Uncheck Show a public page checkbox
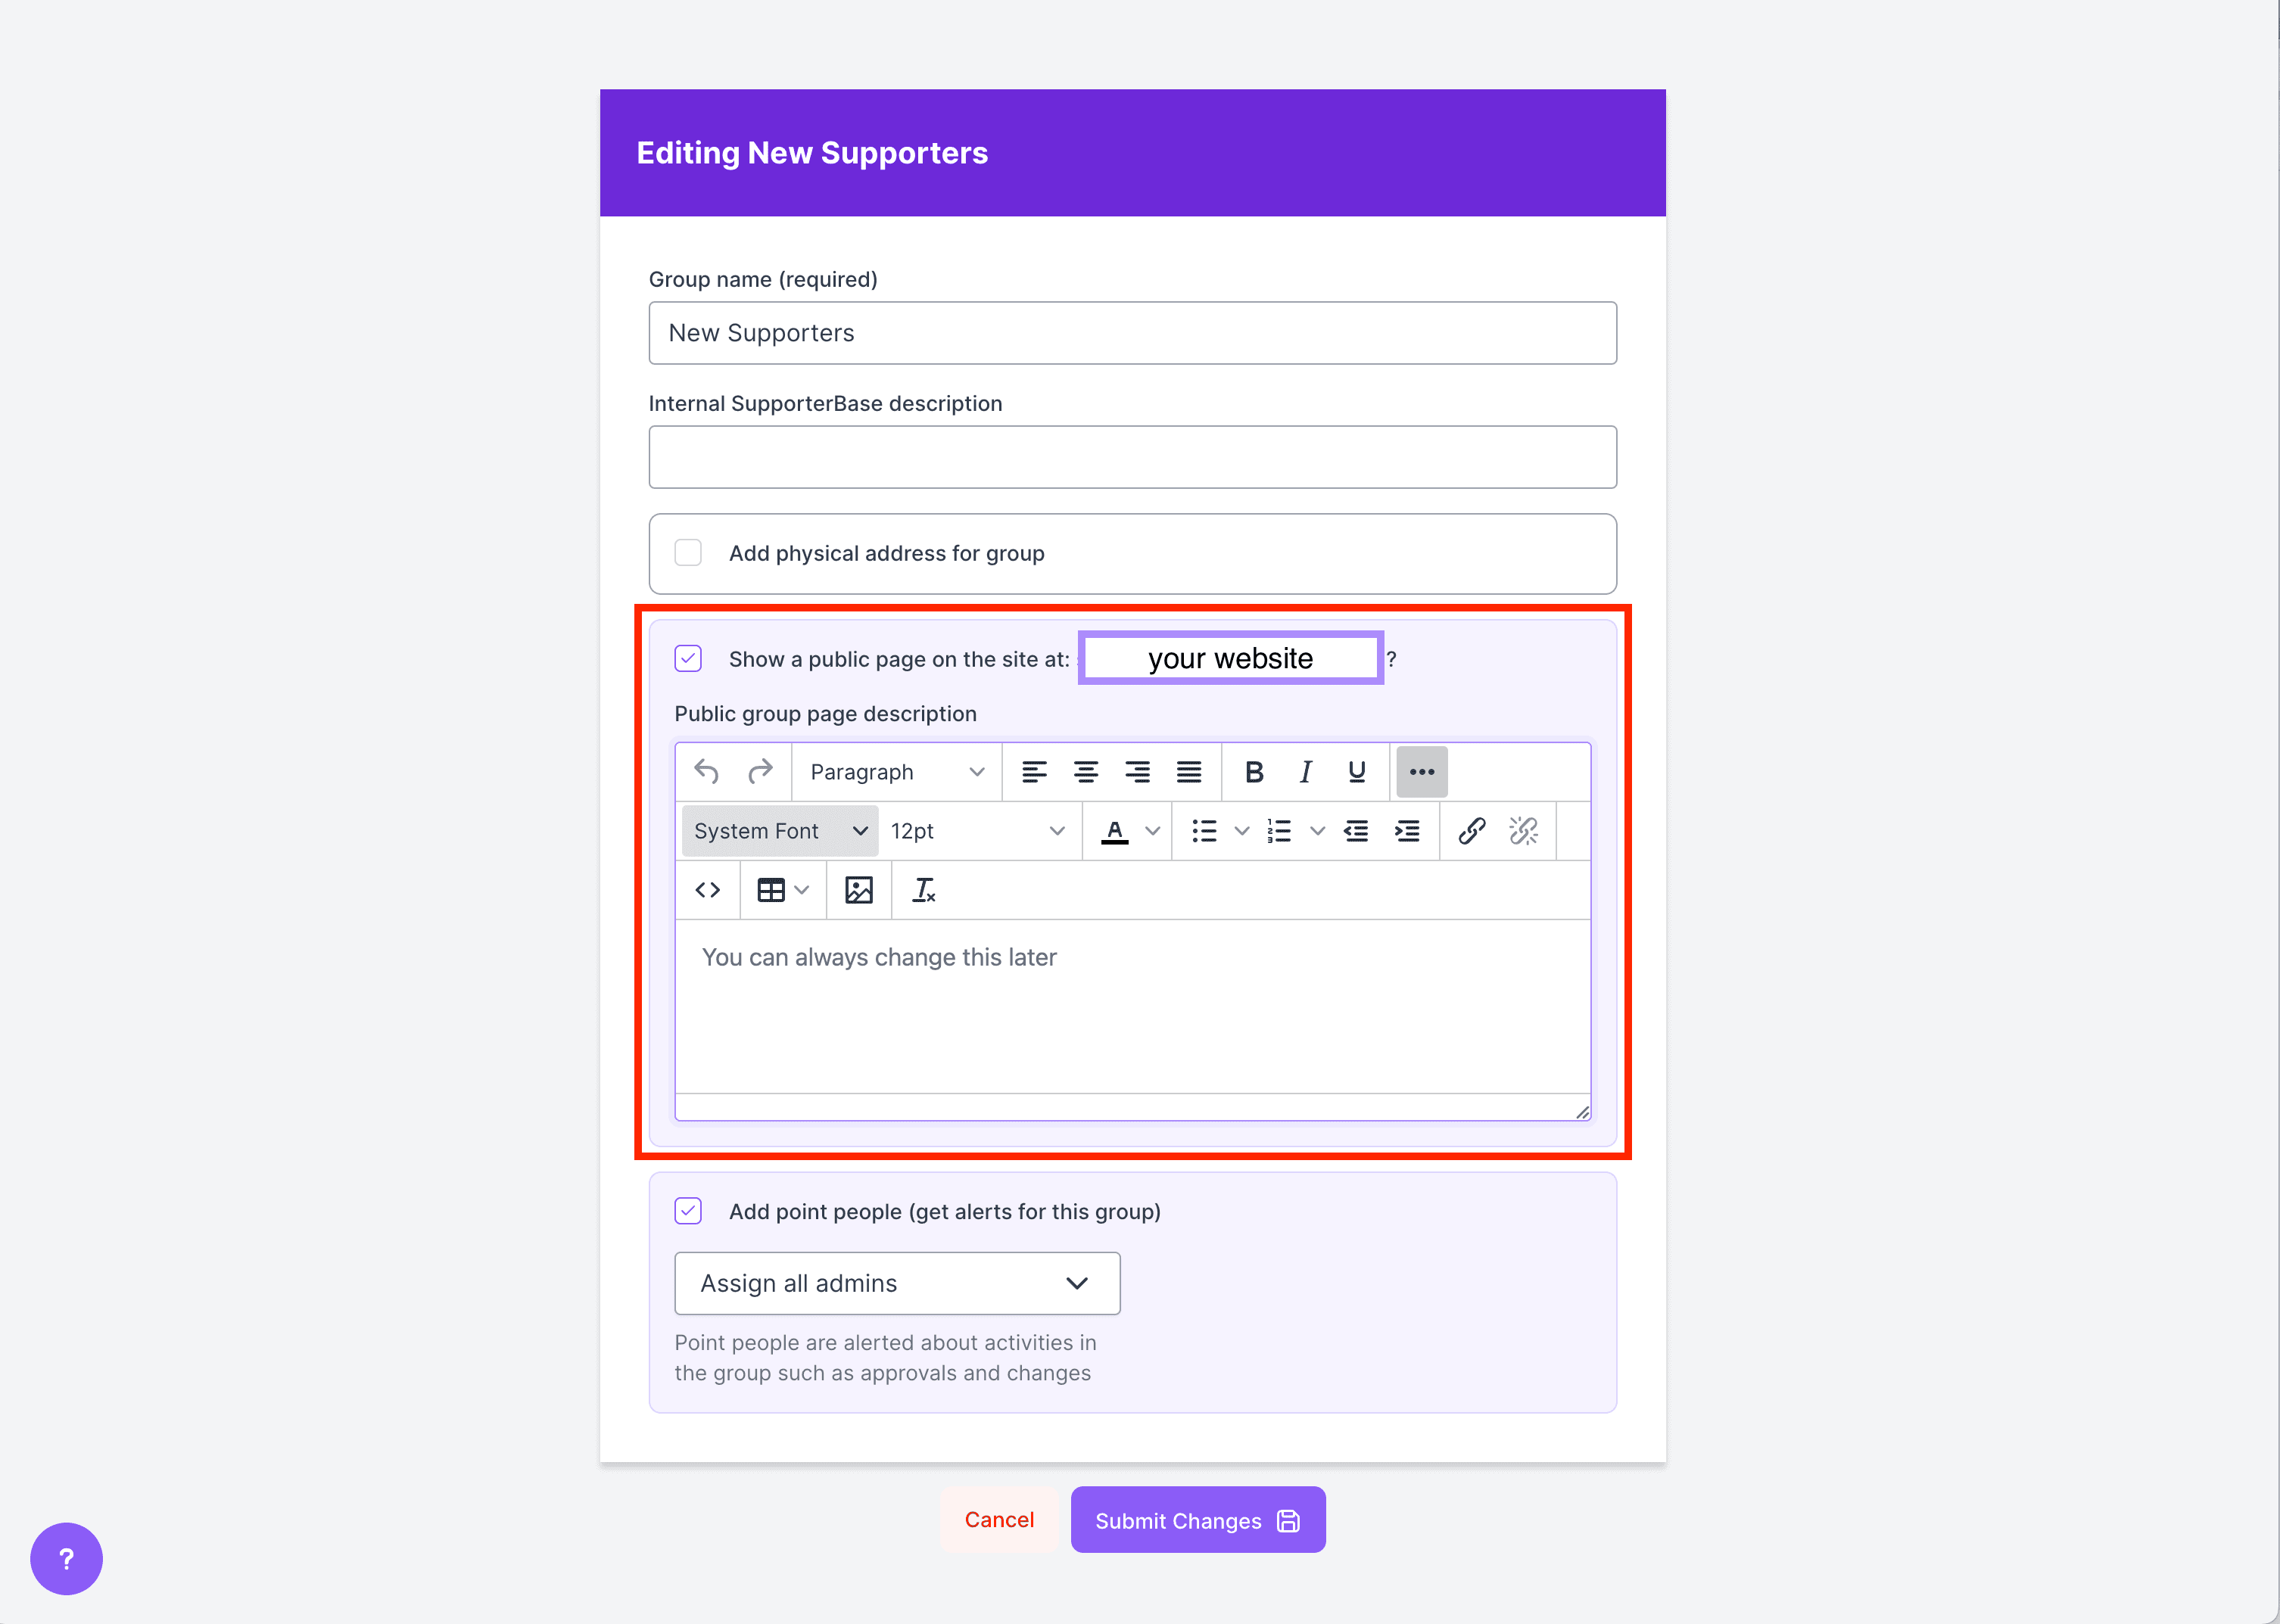This screenshot has width=2280, height=1624. [688, 659]
